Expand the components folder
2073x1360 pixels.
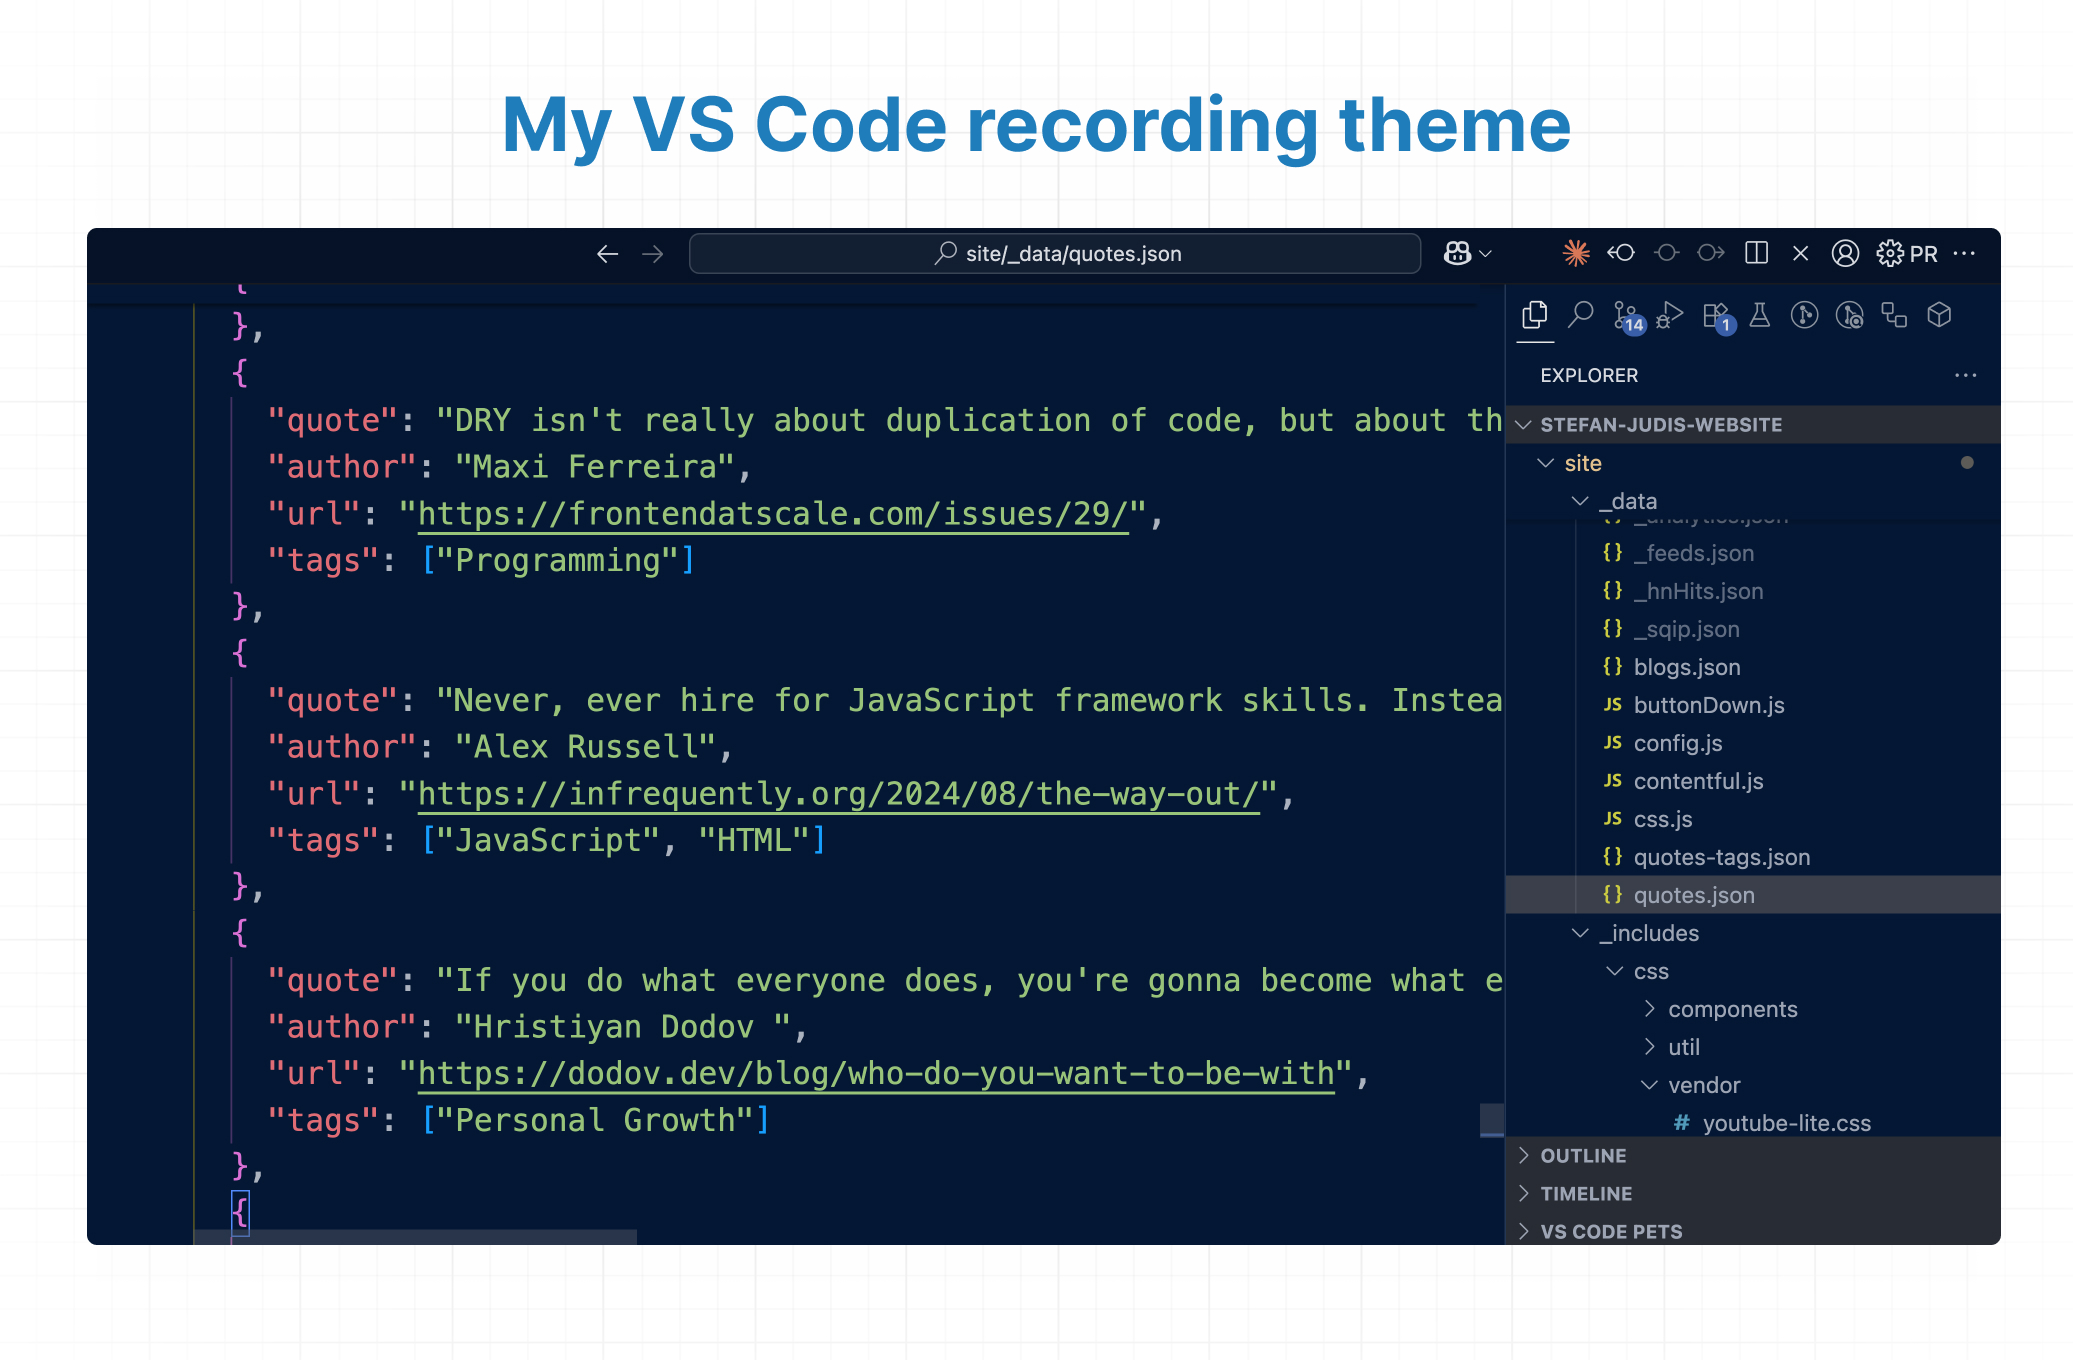click(x=1753, y=1009)
